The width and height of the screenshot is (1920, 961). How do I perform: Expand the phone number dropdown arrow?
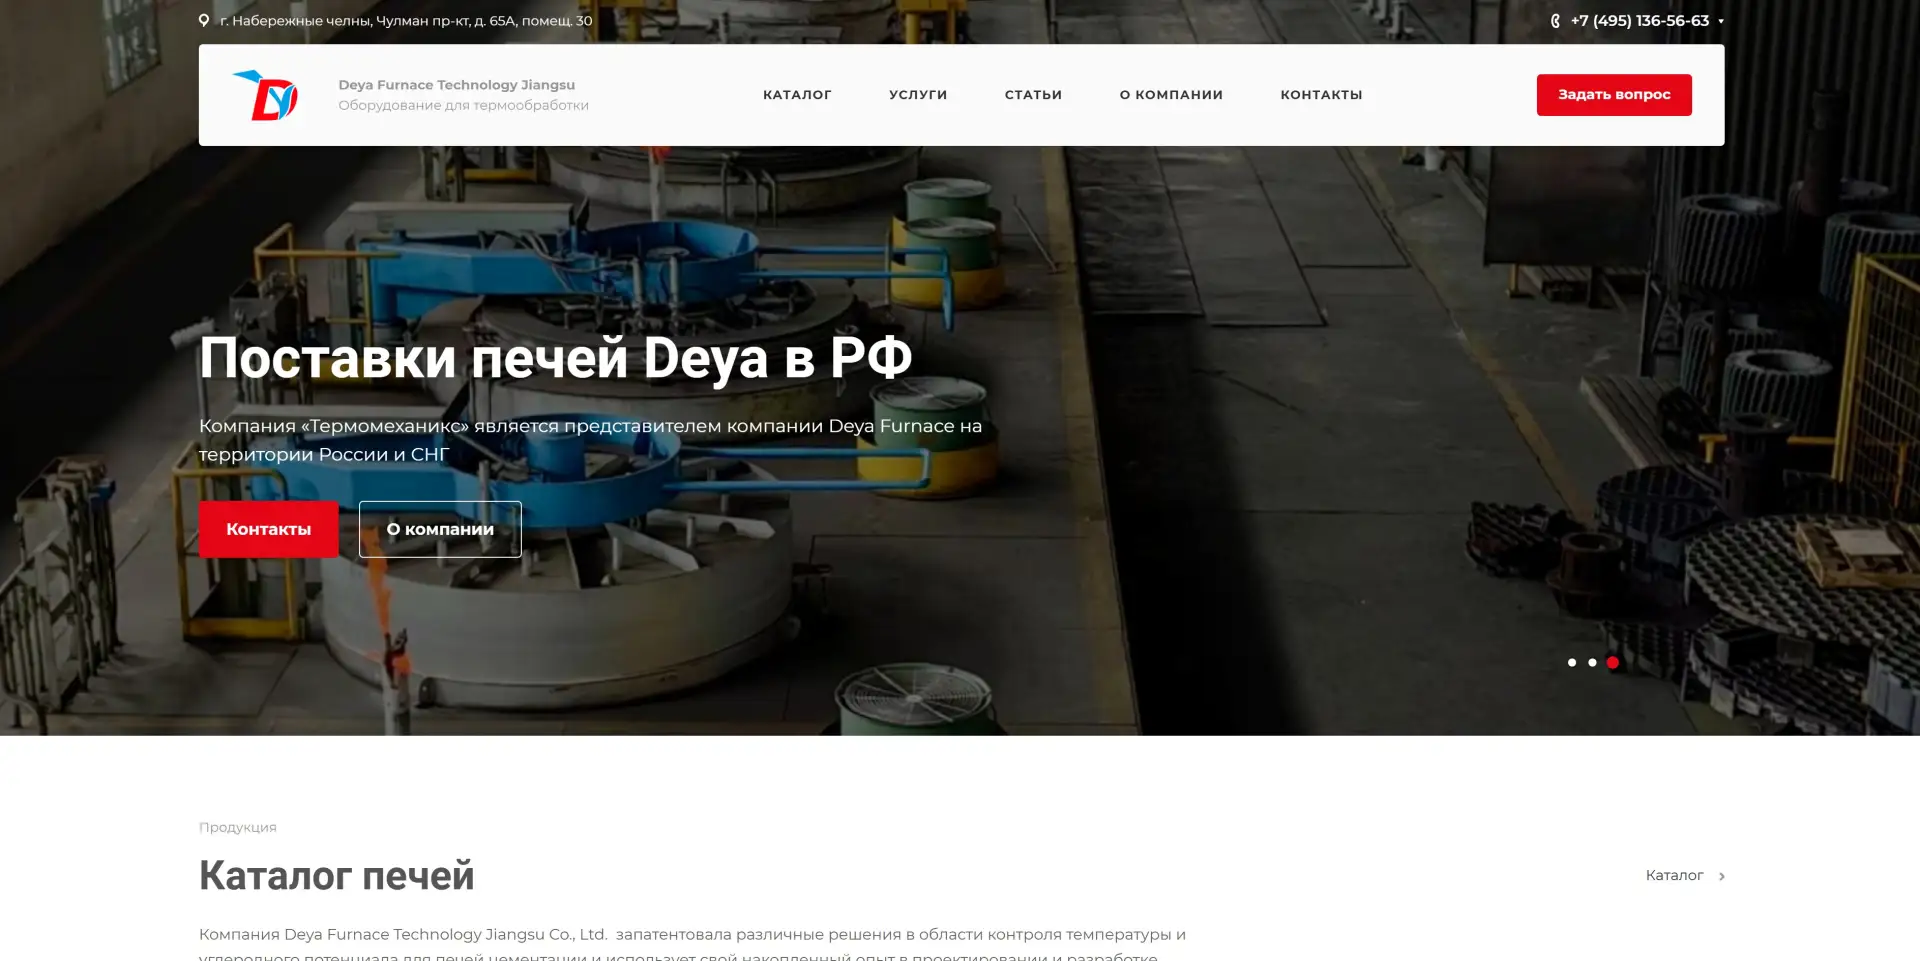pos(1721,21)
